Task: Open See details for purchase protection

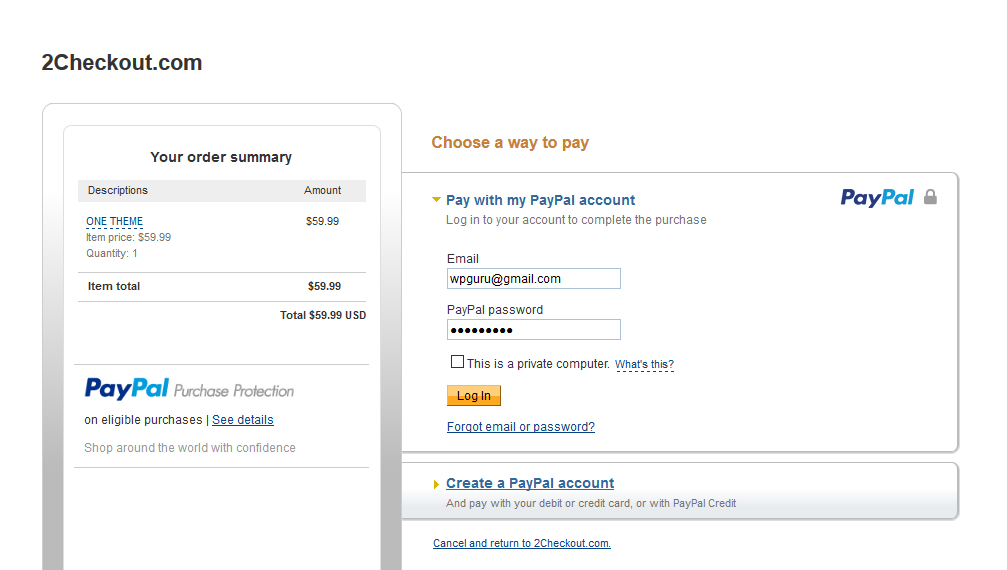Action: click(x=243, y=420)
